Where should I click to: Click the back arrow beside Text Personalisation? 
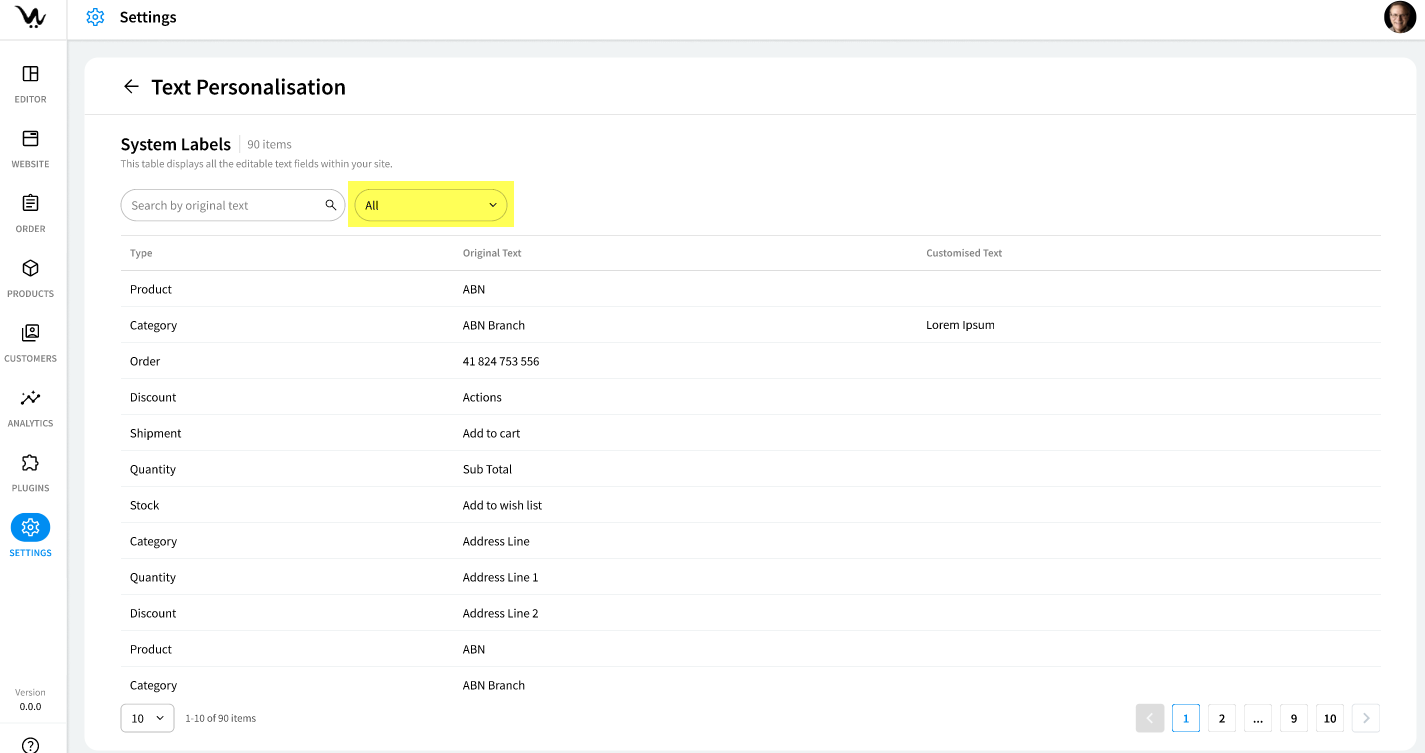tap(131, 87)
